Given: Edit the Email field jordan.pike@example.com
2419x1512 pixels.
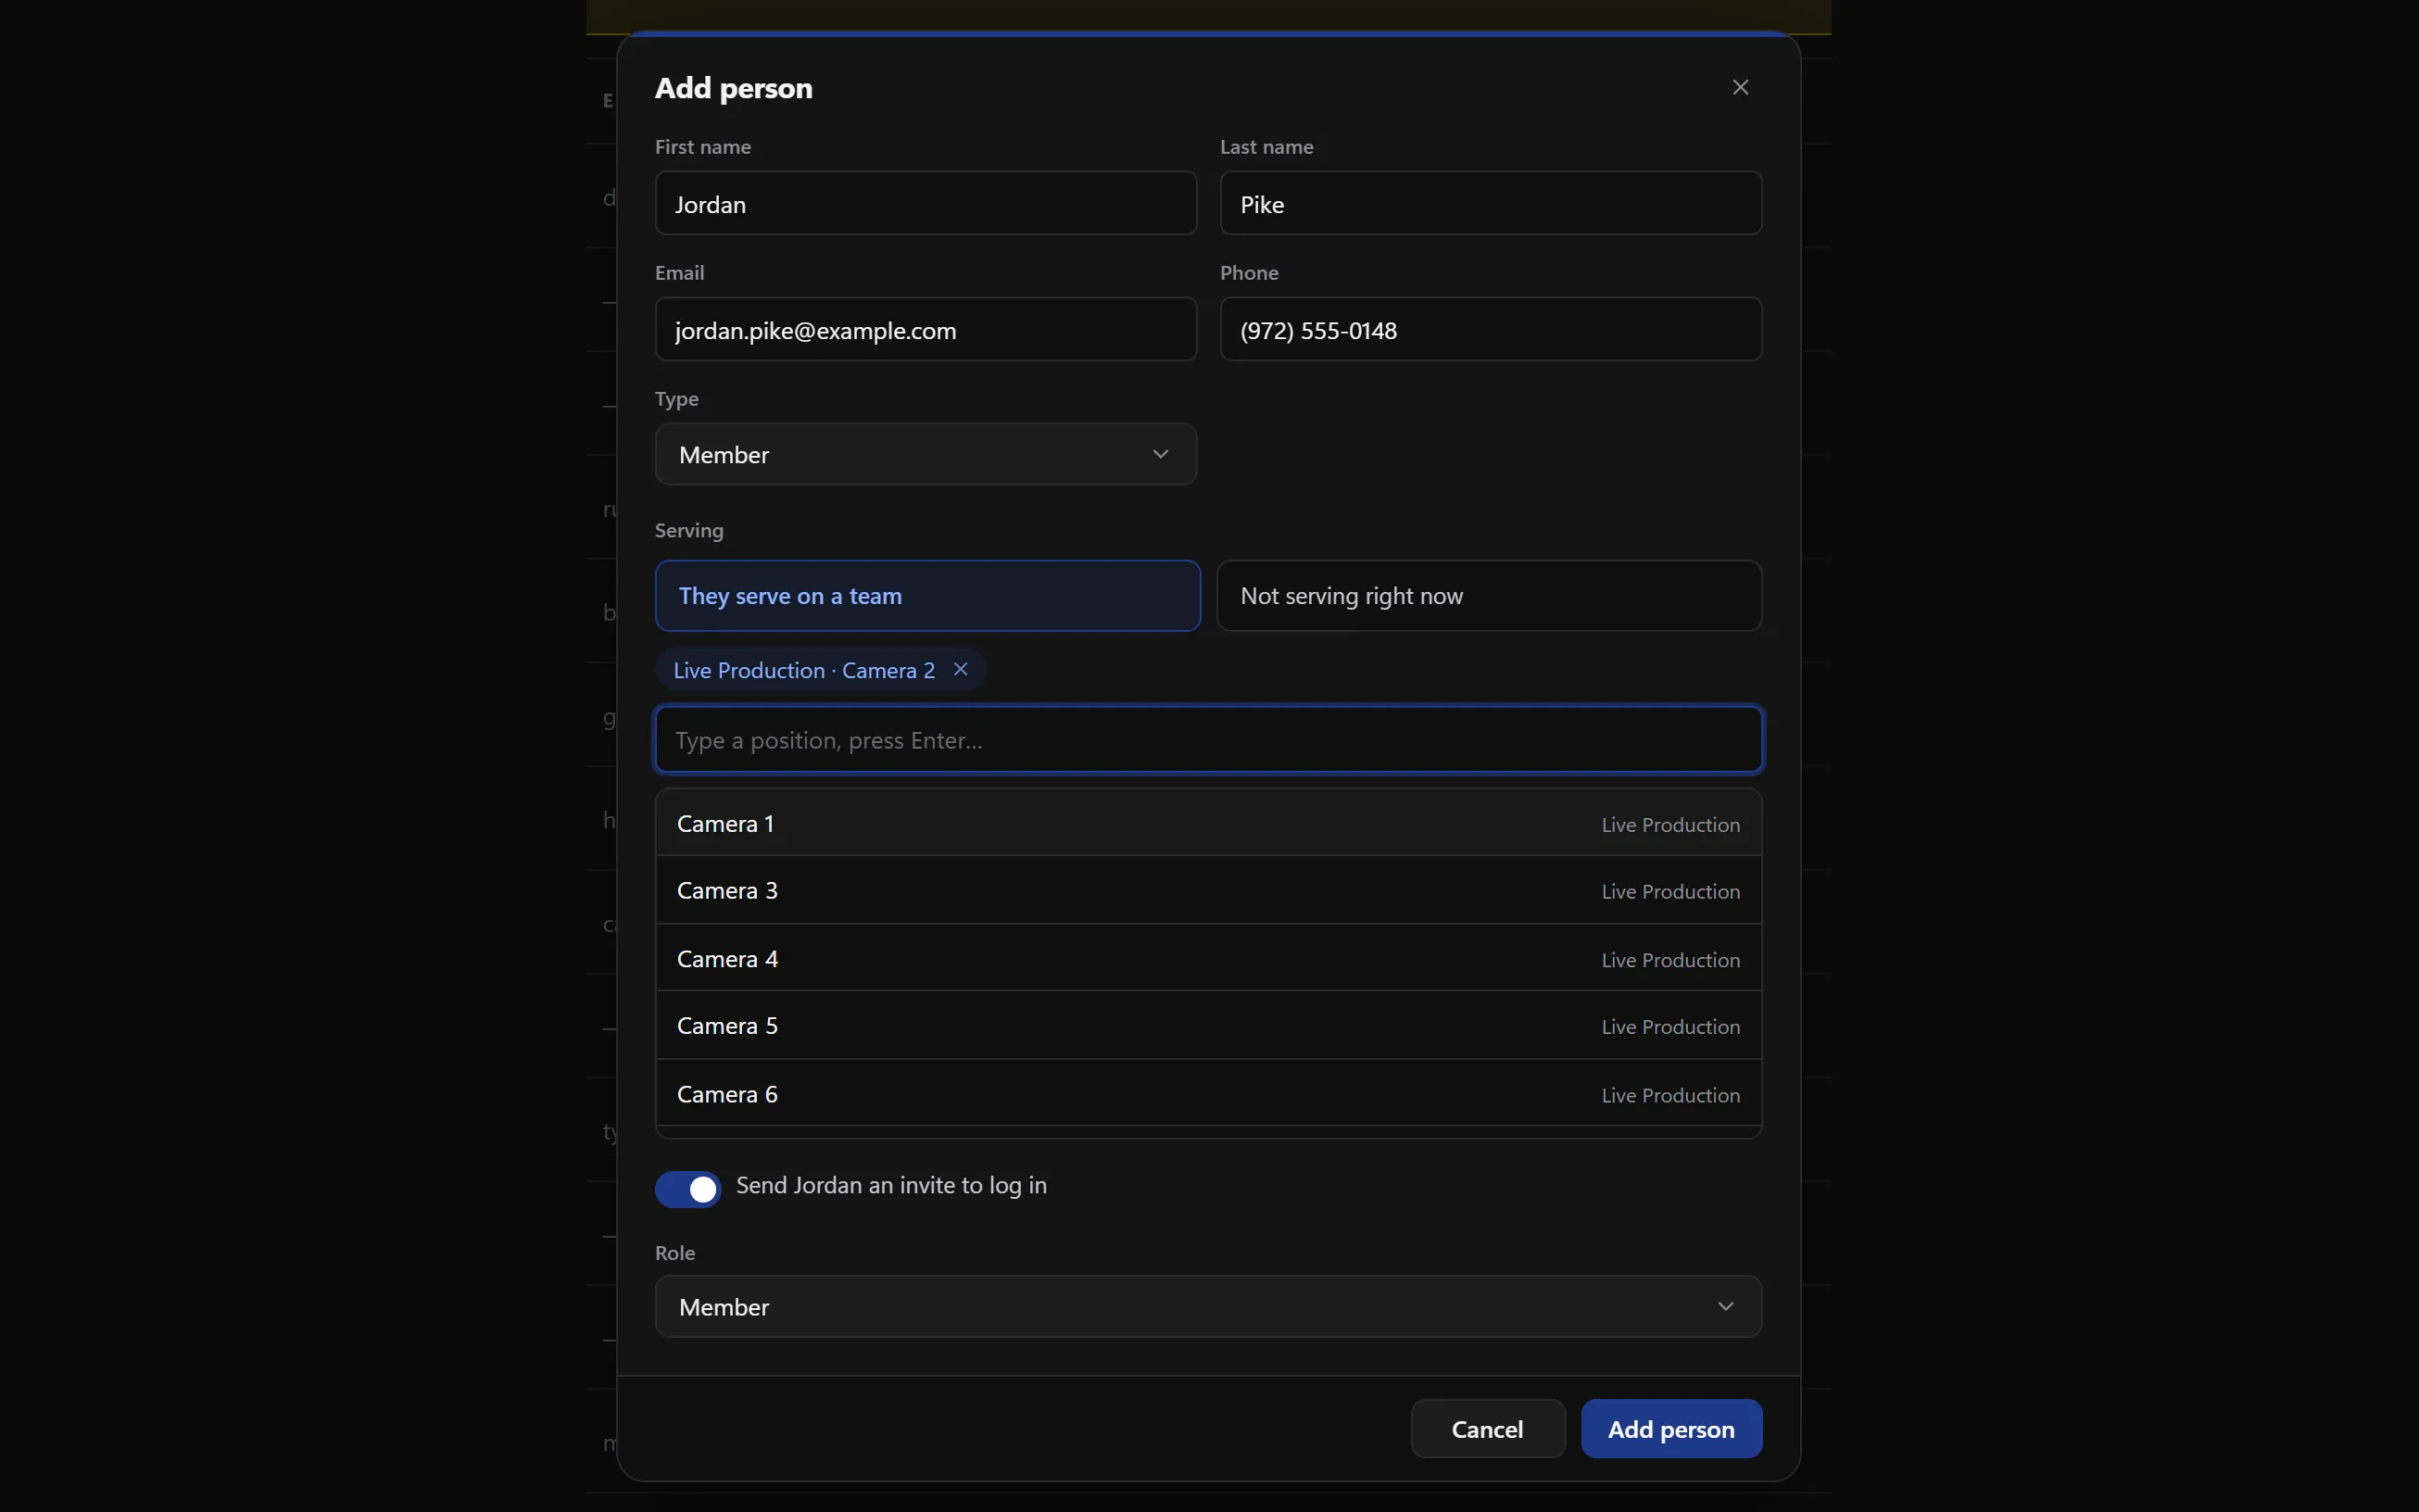Looking at the screenshot, I should (x=925, y=329).
